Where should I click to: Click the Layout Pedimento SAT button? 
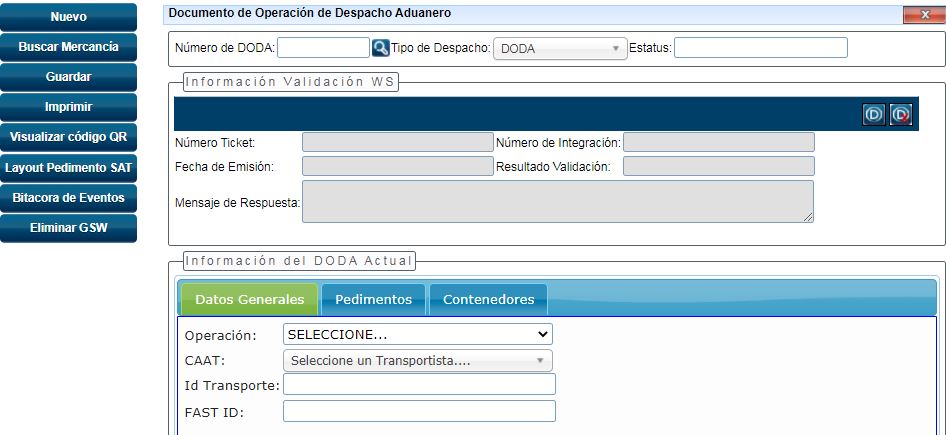(x=68, y=167)
